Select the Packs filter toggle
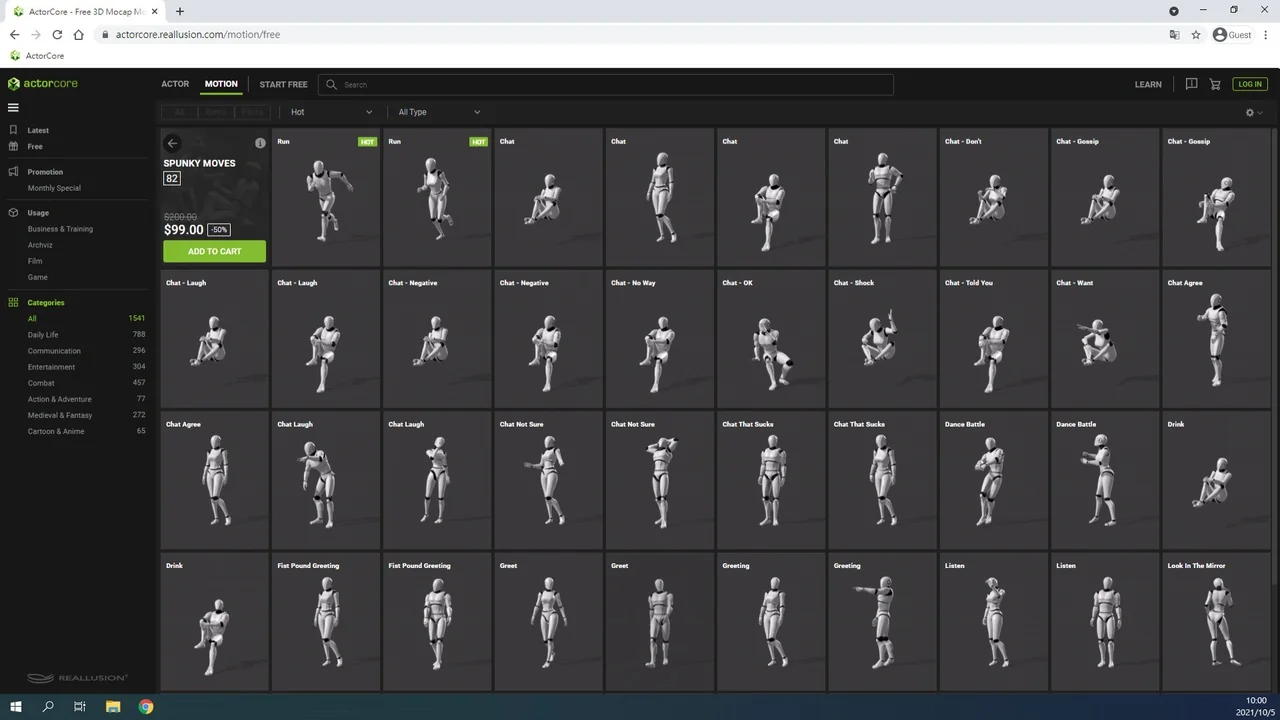The image size is (1280, 720). 252,112
